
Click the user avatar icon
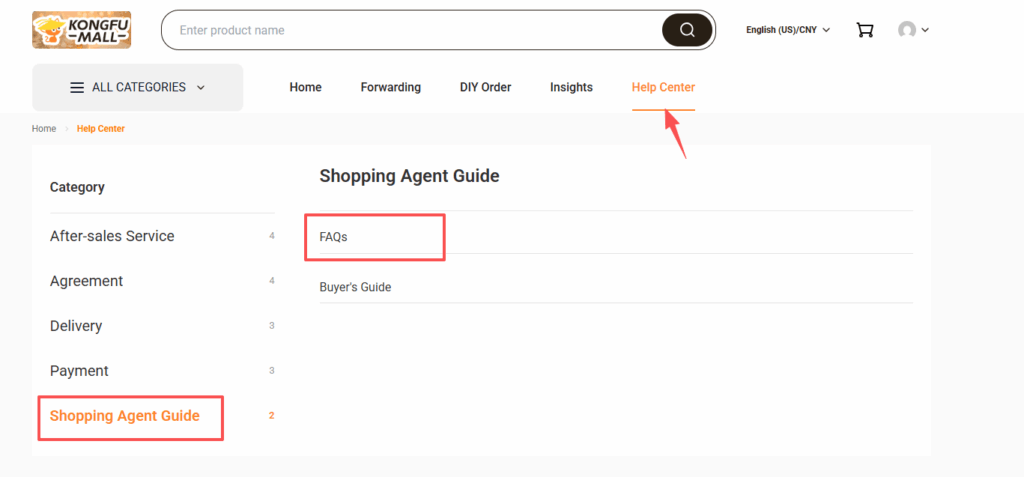click(x=907, y=30)
